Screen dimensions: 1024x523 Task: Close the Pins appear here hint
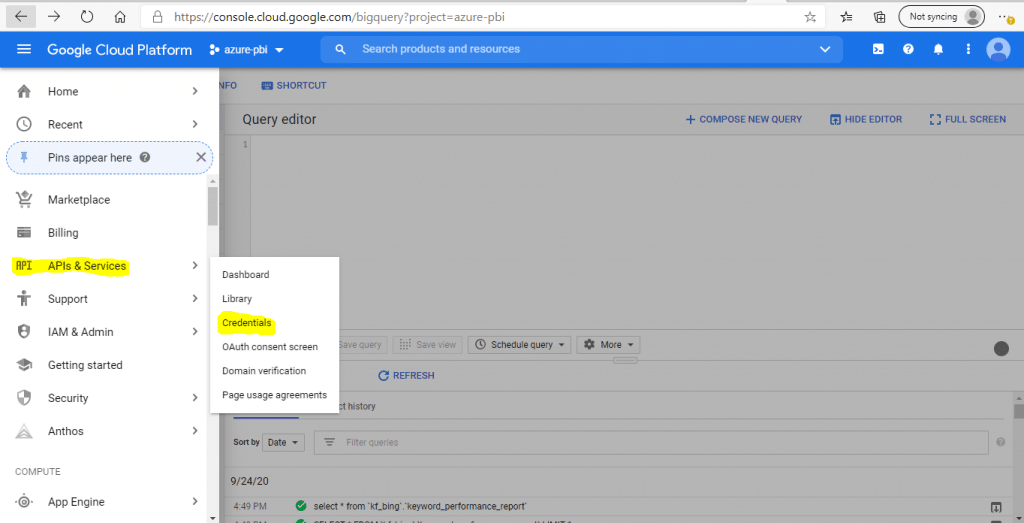[201, 157]
